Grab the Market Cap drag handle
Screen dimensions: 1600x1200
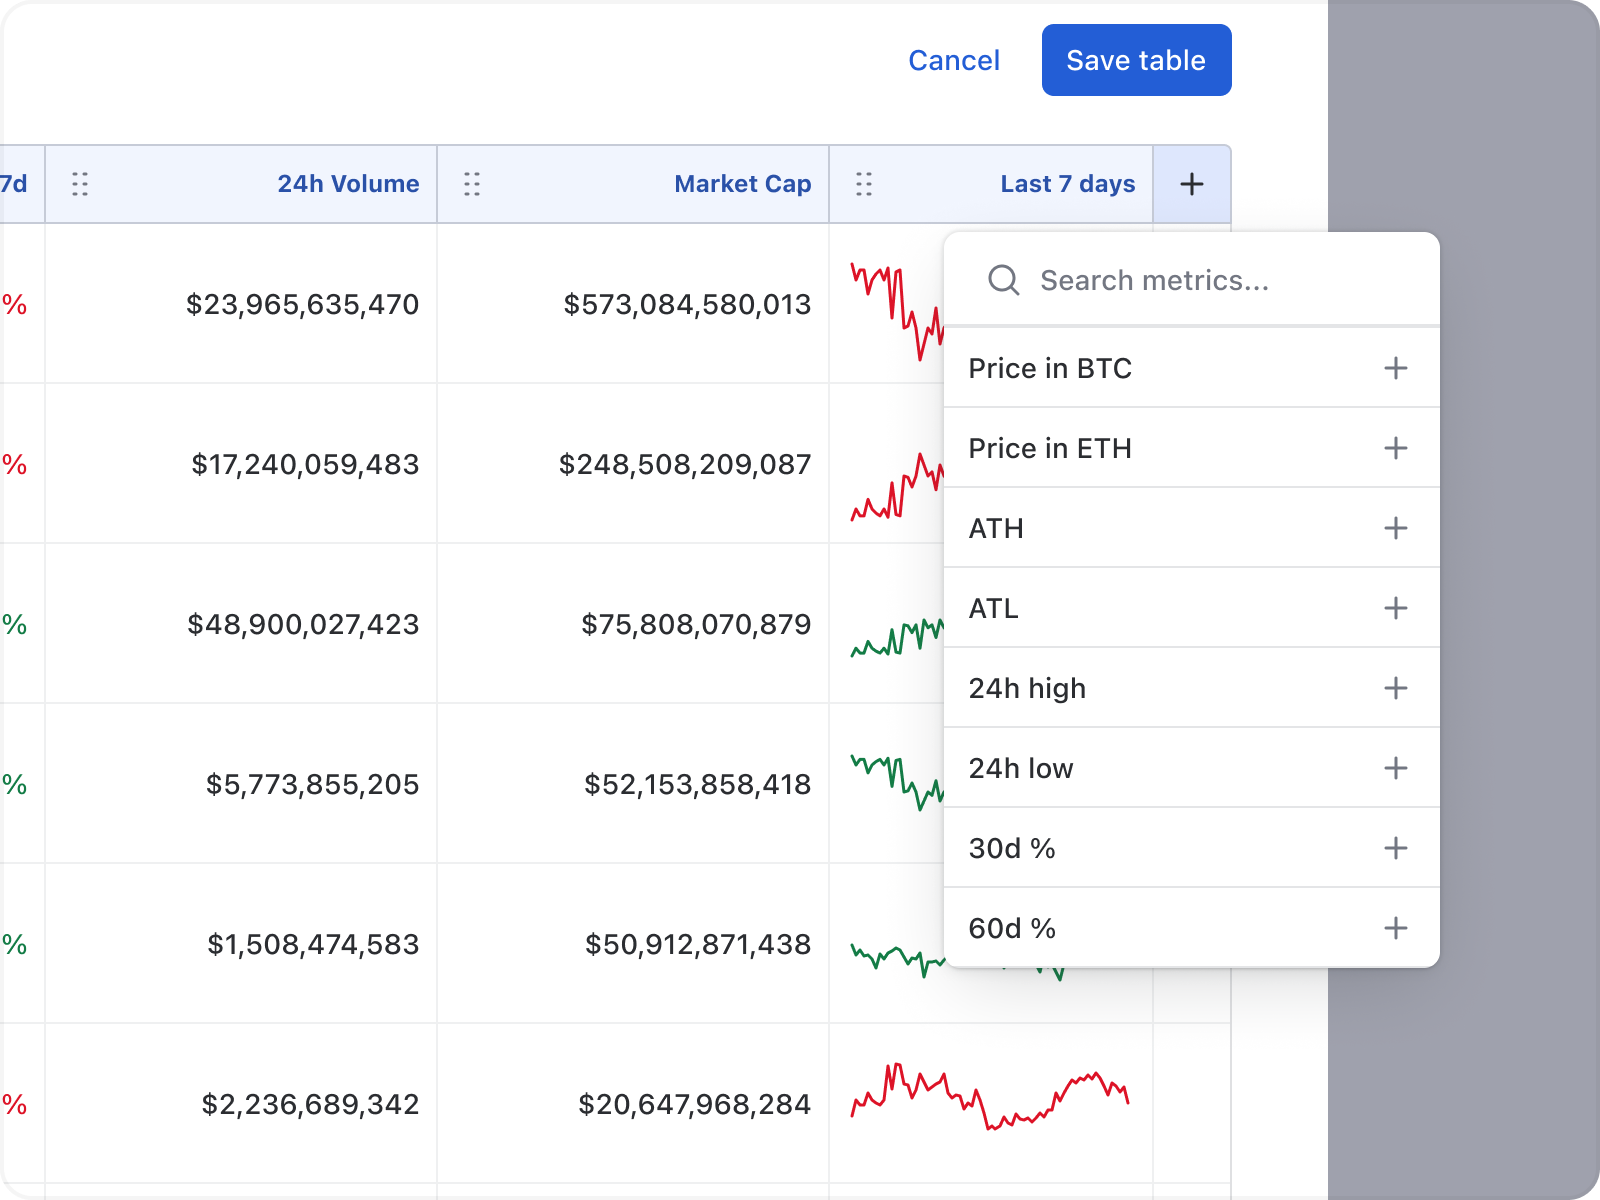[472, 184]
